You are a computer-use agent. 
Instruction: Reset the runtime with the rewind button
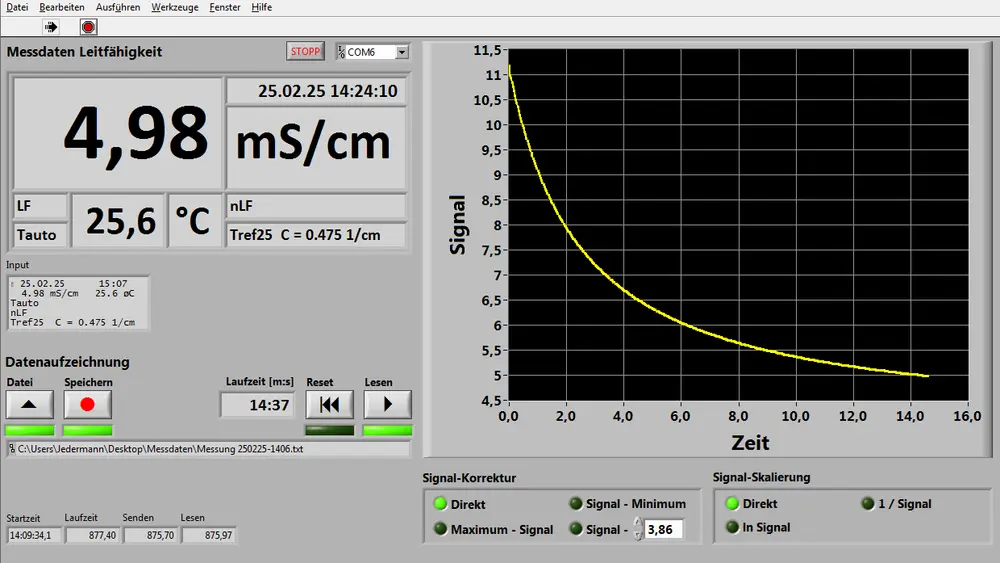pyautogui.click(x=329, y=404)
